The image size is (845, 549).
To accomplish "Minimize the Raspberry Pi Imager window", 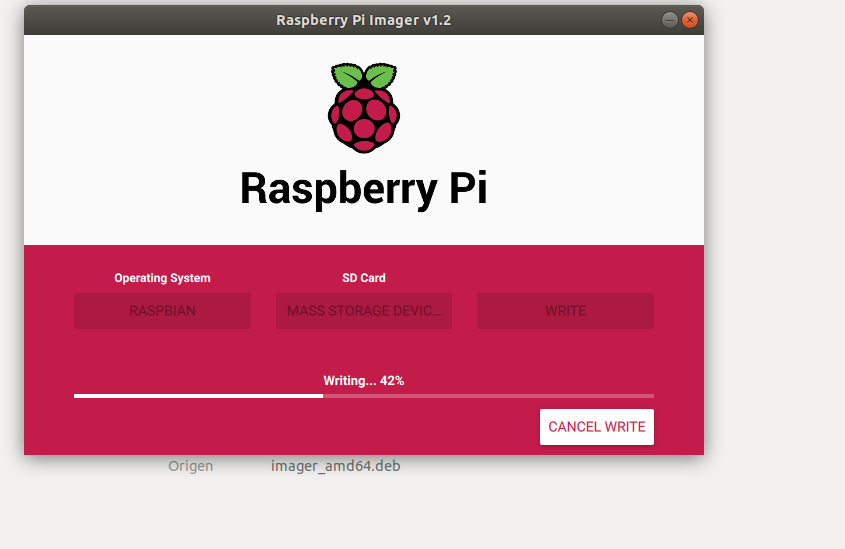I will 669,20.
